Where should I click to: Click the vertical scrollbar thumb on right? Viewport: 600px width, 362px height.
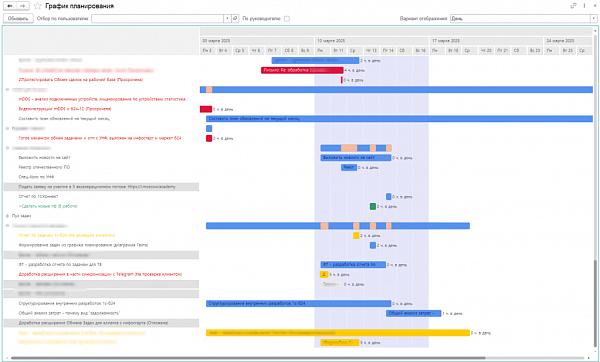click(595, 302)
